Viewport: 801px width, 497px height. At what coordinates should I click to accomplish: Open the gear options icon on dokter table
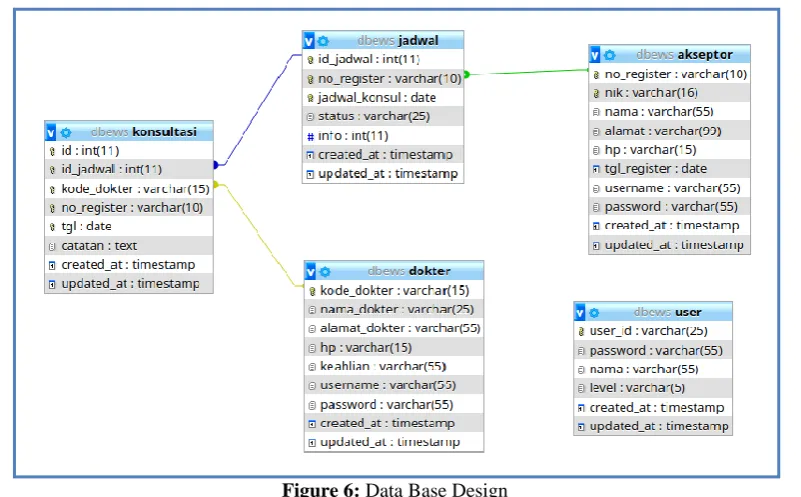[325, 272]
